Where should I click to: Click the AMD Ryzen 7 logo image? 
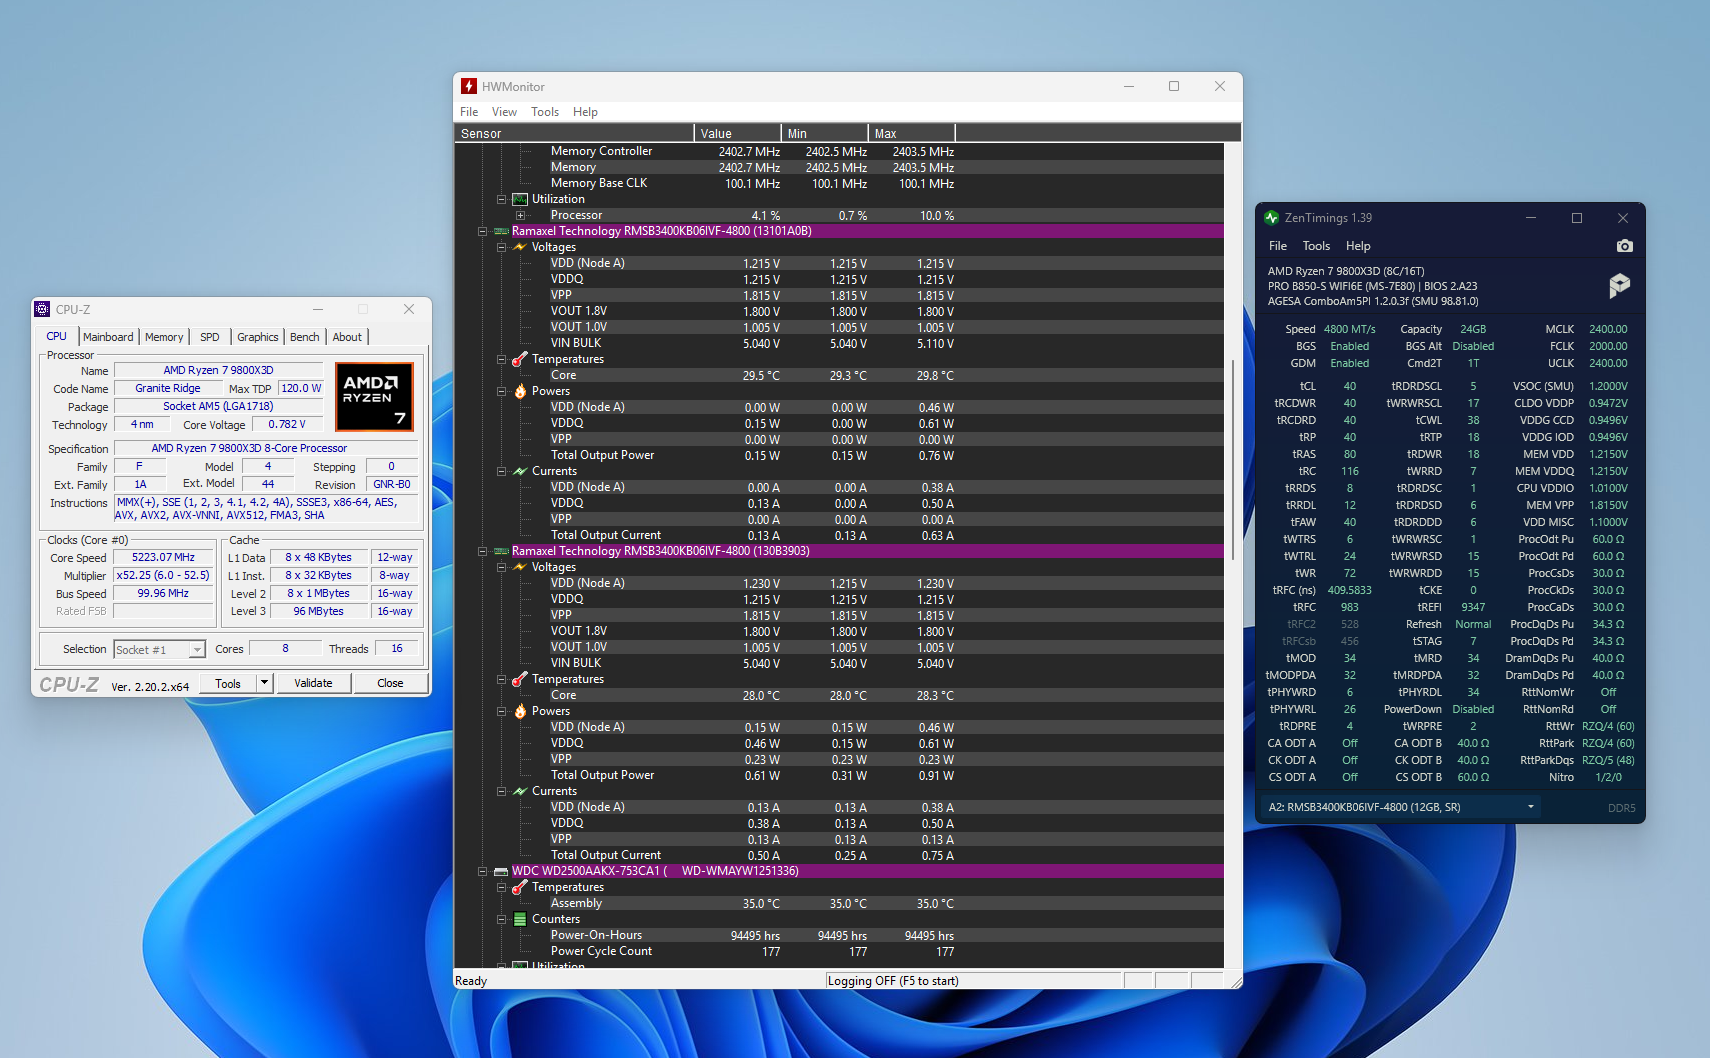[x=374, y=397]
